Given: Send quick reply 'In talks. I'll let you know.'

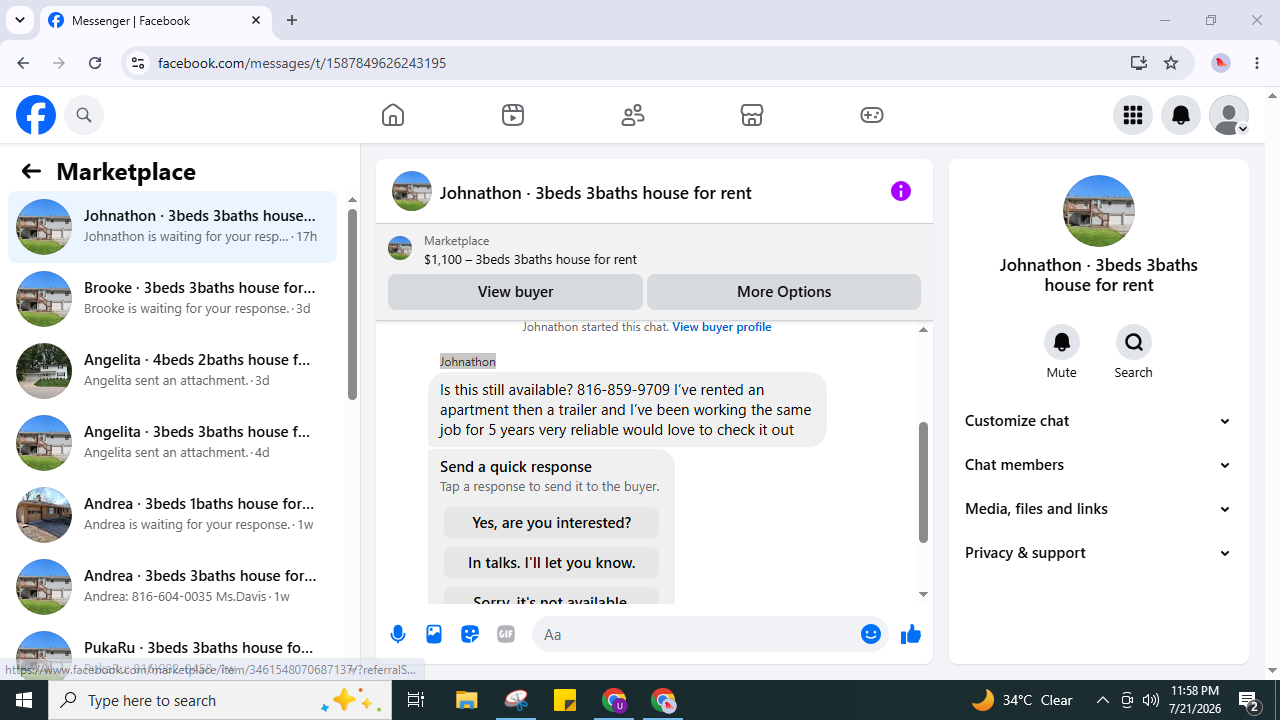Looking at the screenshot, I should tap(551, 563).
